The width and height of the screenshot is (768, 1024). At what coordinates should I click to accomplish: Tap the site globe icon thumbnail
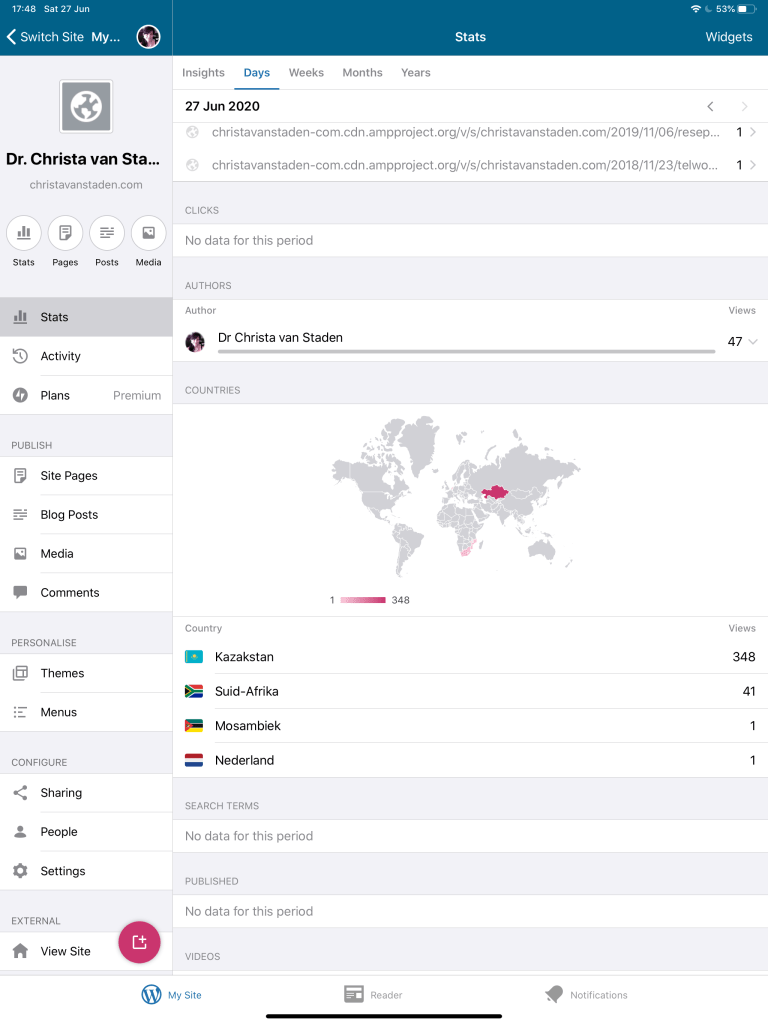[86, 107]
